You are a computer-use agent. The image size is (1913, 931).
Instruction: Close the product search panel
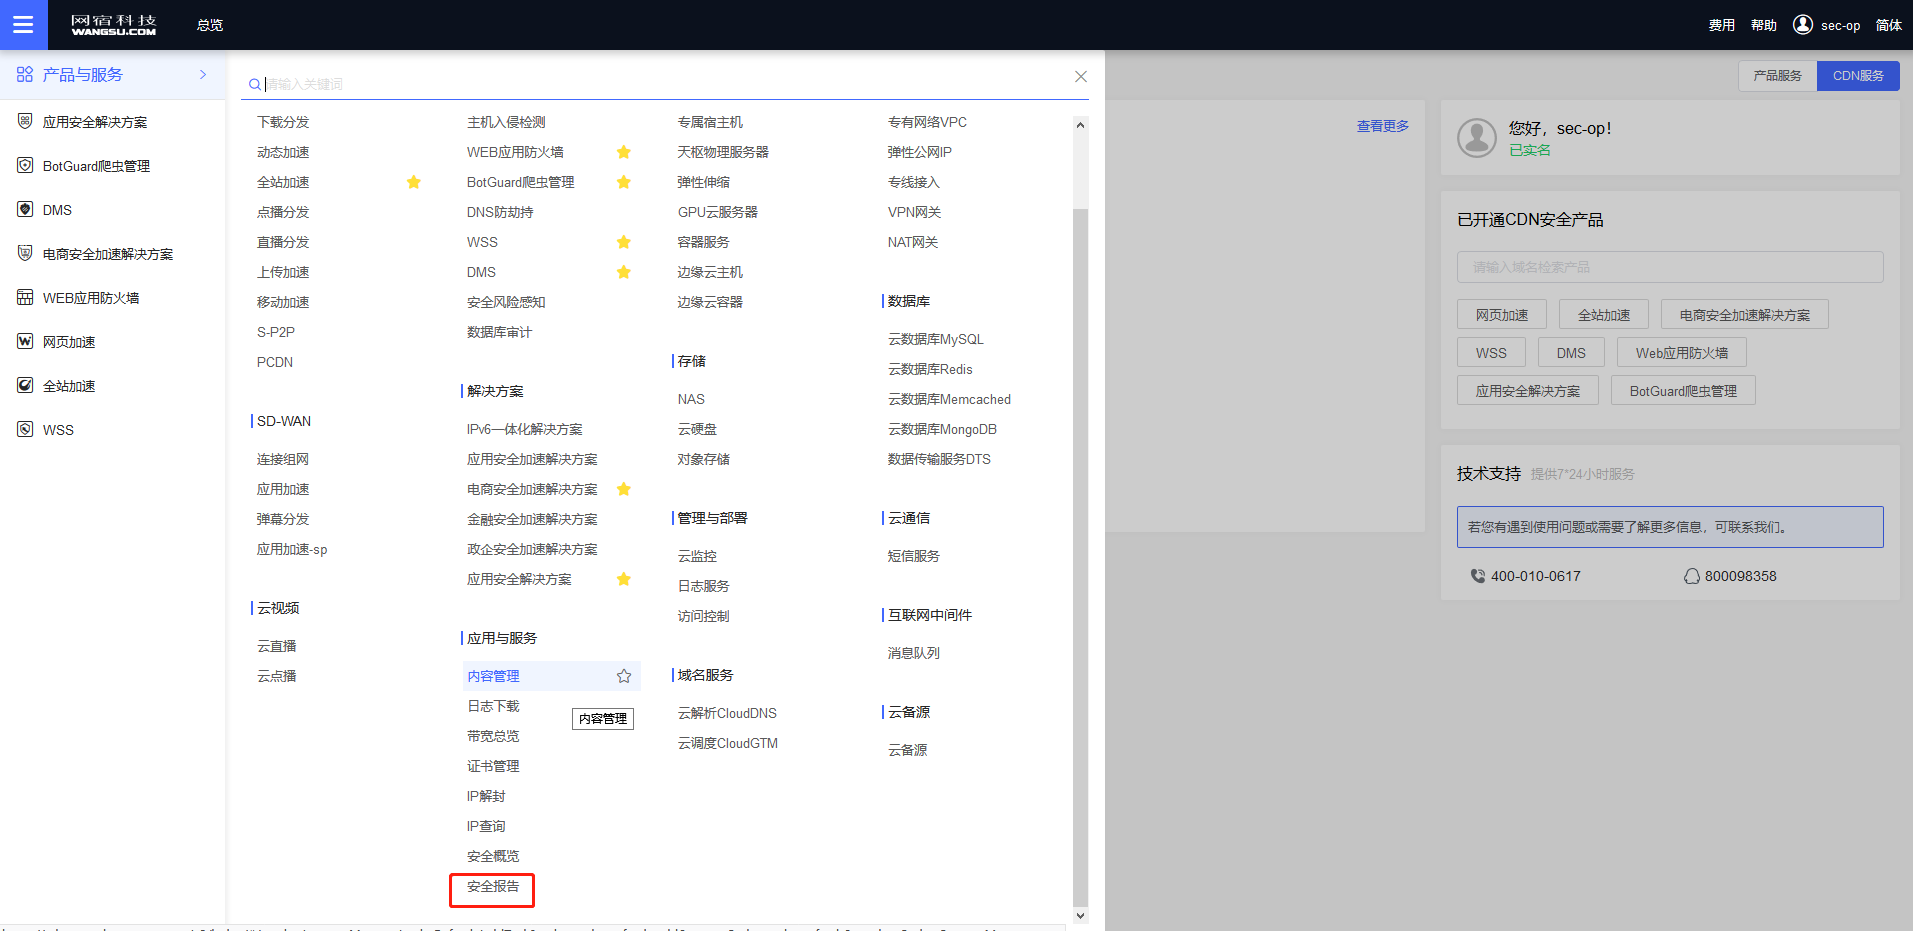coord(1080,77)
